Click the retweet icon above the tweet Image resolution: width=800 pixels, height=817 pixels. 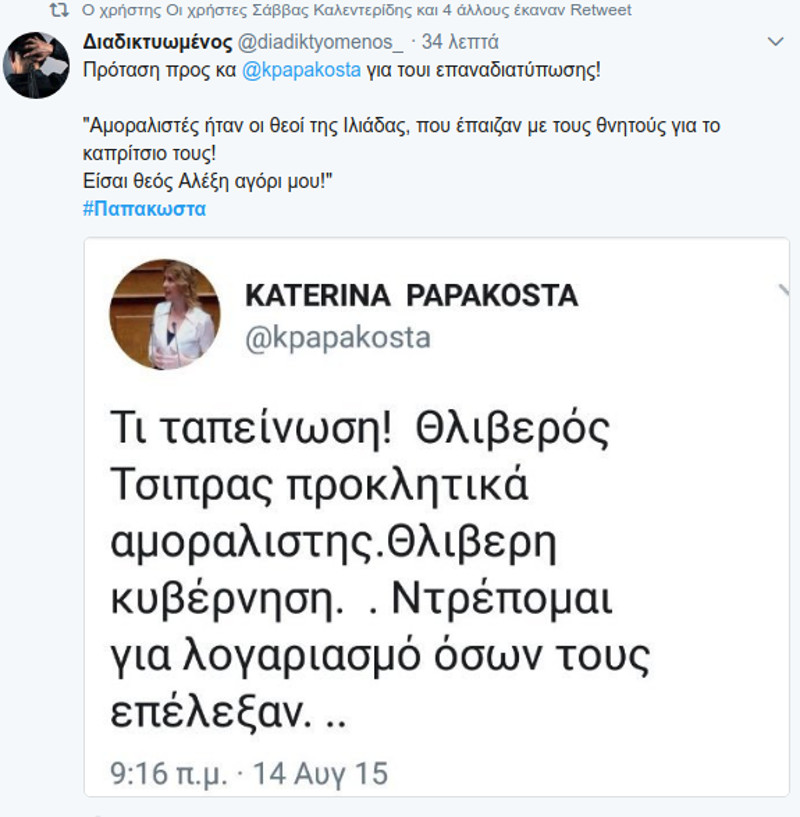pos(58,11)
